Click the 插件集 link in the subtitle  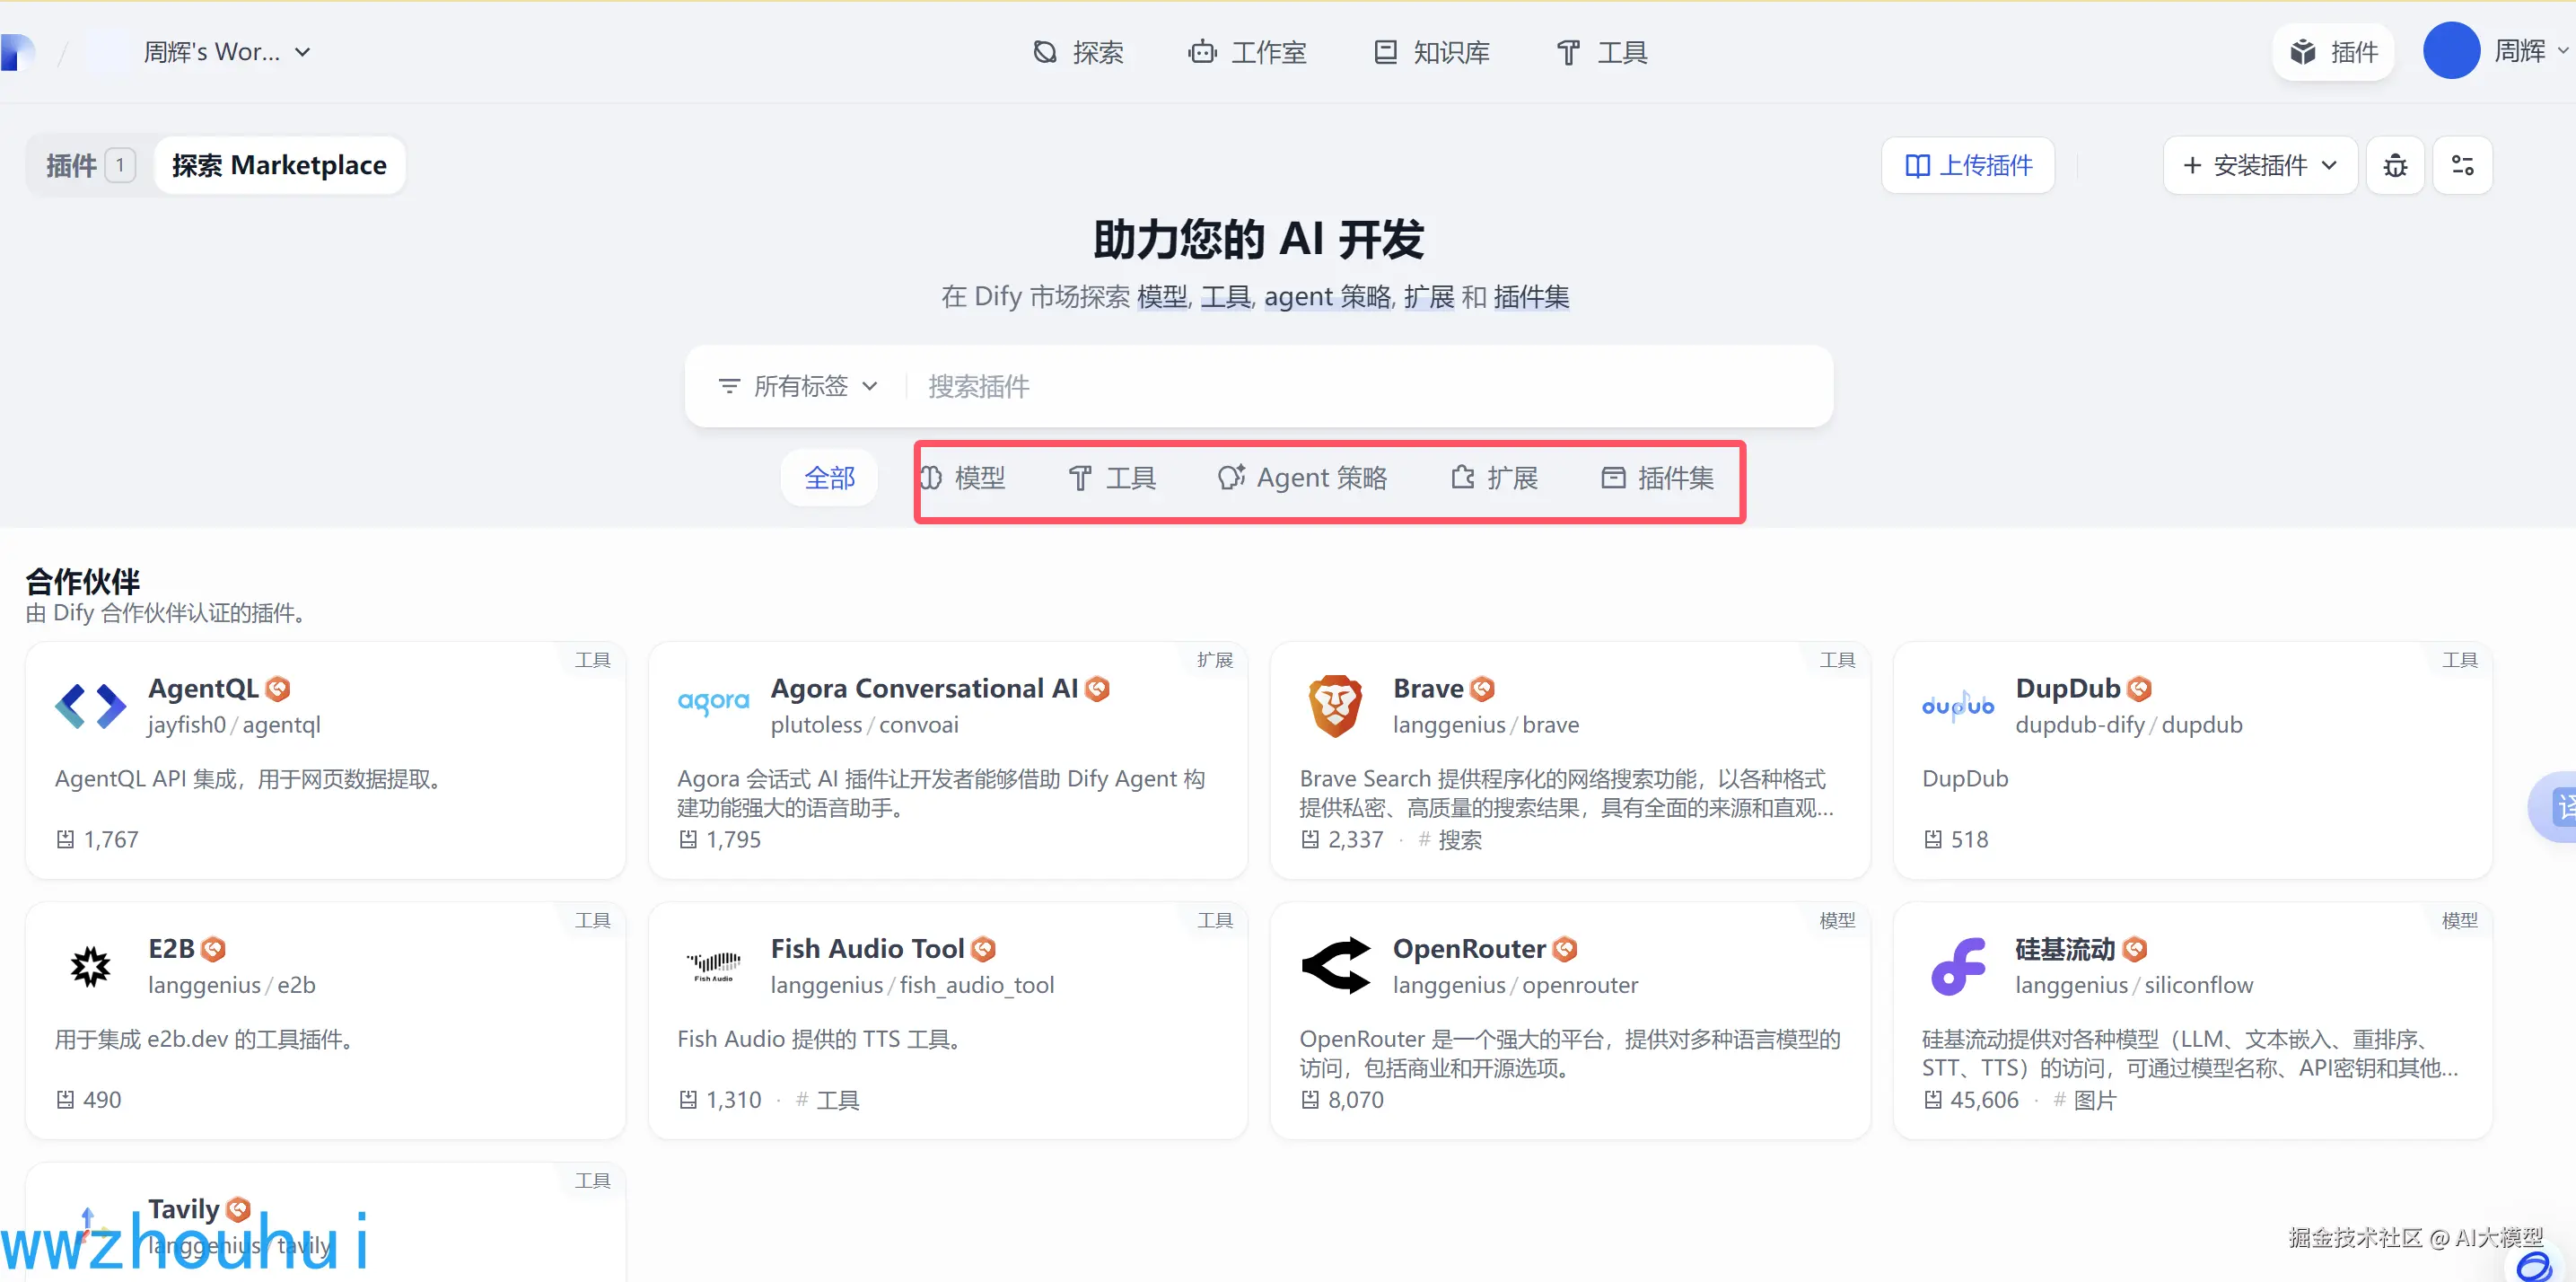[1531, 297]
